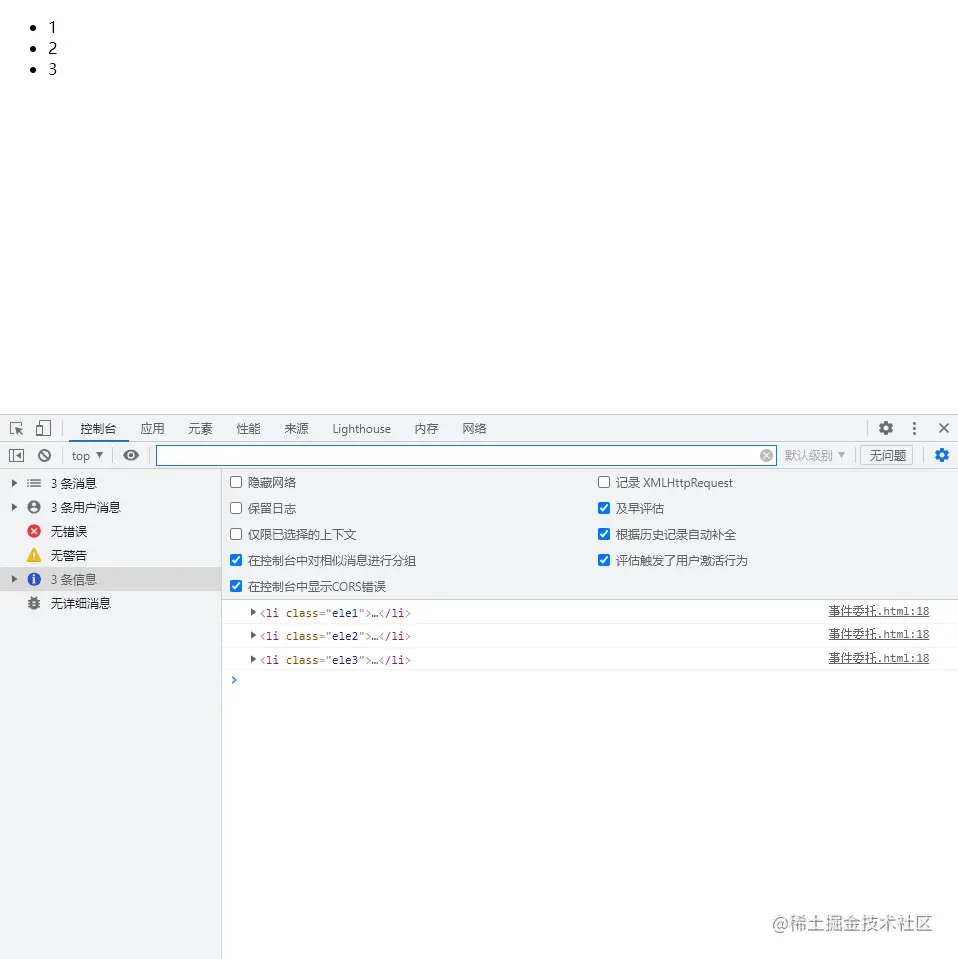This screenshot has height=959, width=958.
Task: Click list item 1 on the page
Action: [53, 28]
